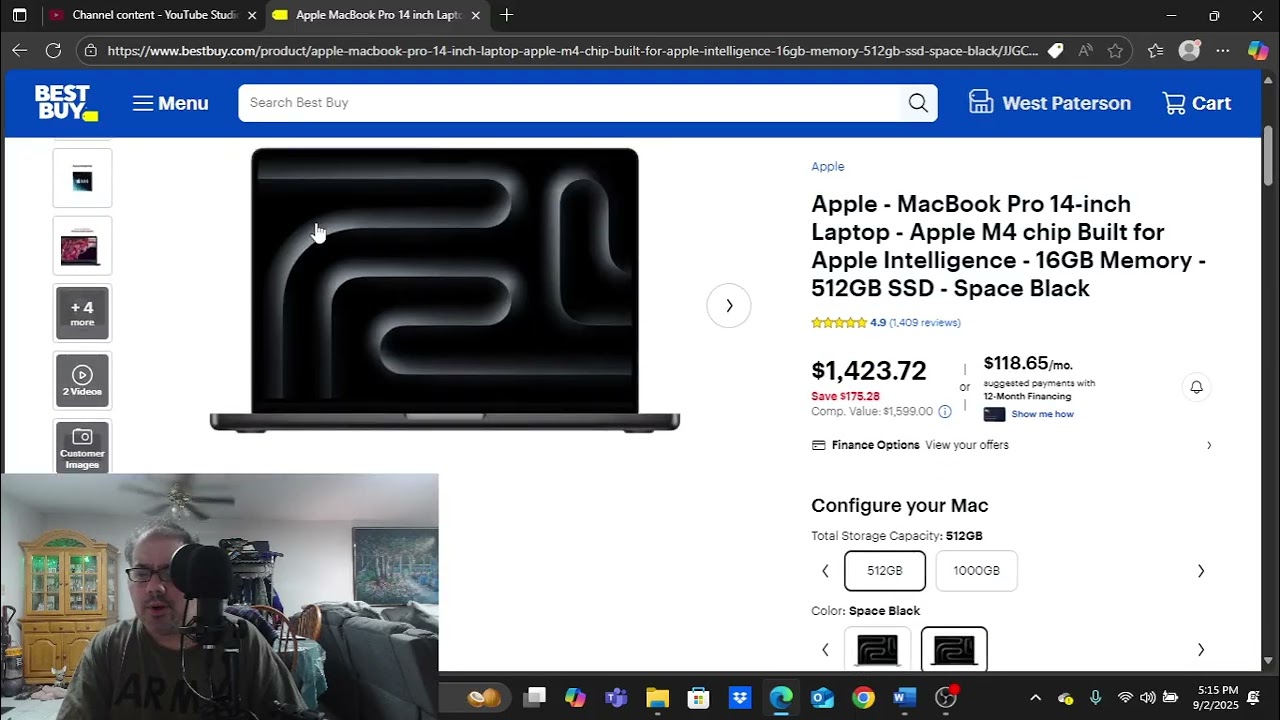Open the shopping price tag icon

1055,50
